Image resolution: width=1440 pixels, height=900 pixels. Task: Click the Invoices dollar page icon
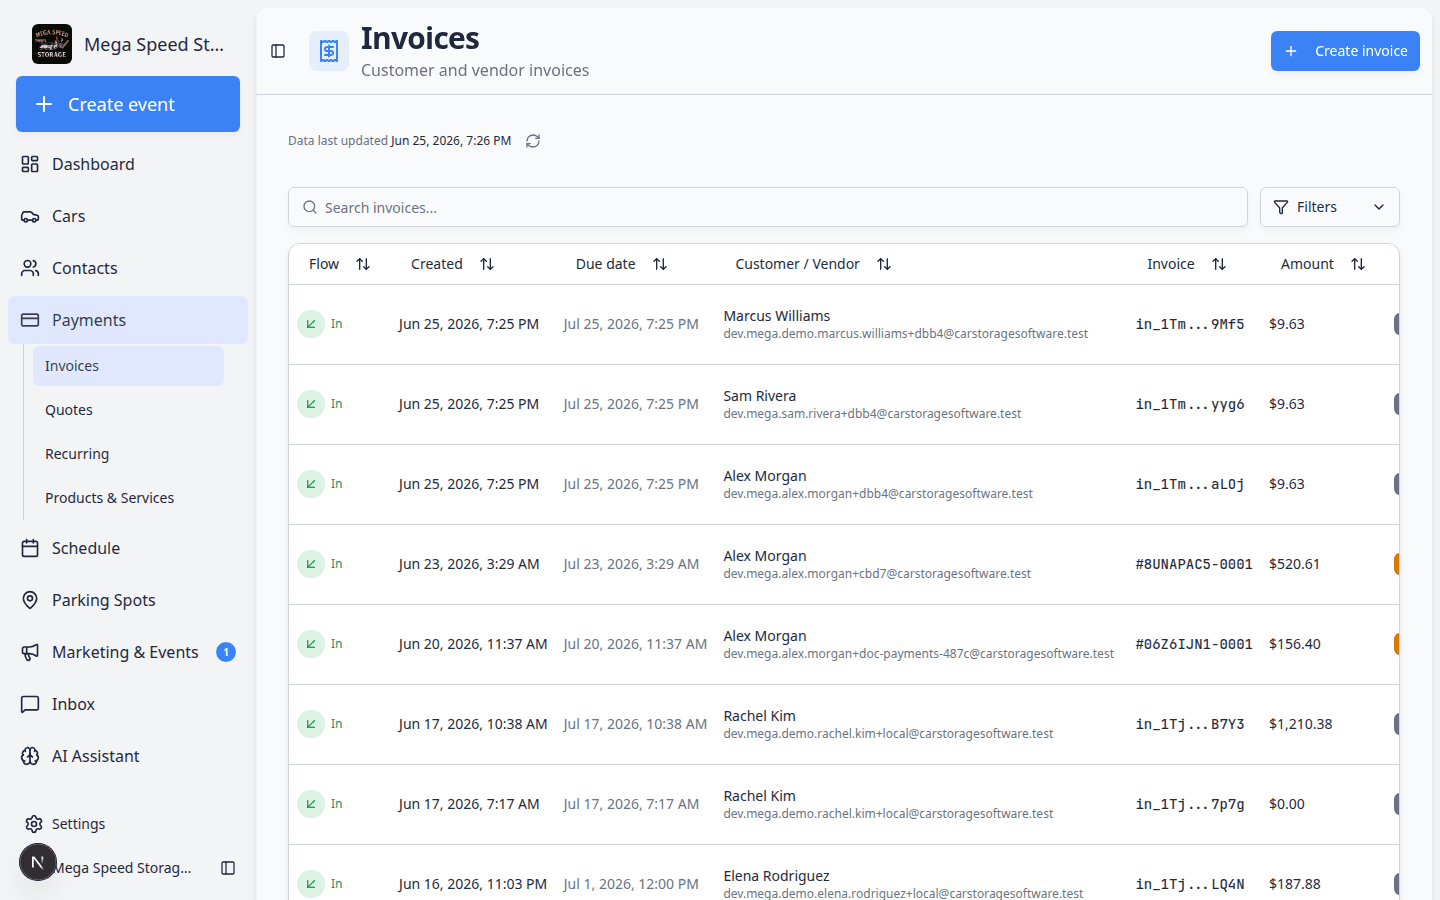(329, 51)
